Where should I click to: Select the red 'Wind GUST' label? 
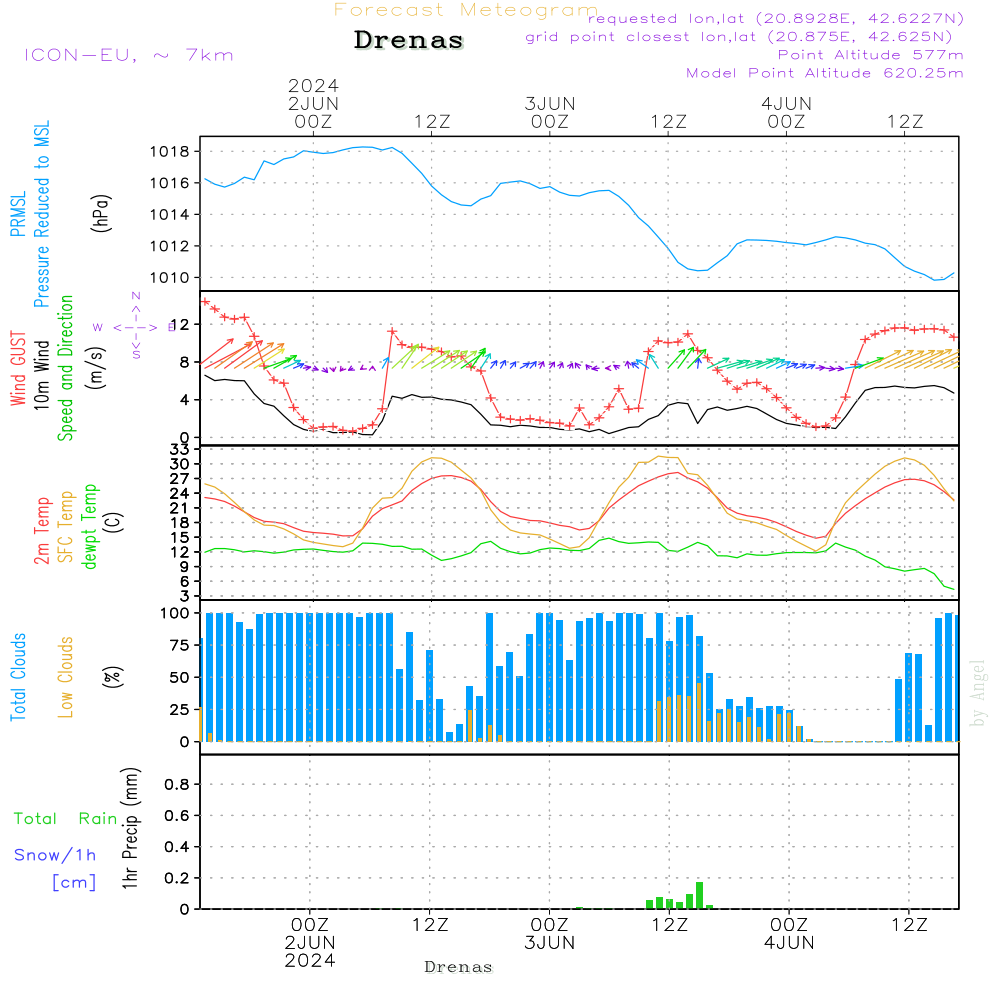point(18,369)
